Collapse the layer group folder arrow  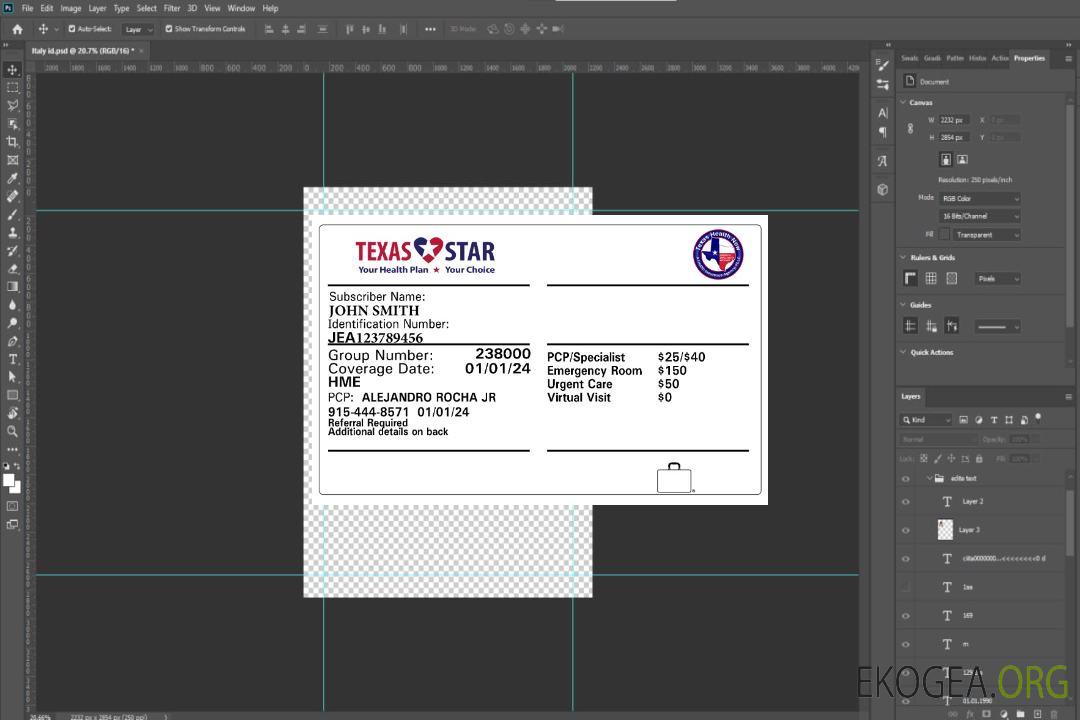(928, 478)
